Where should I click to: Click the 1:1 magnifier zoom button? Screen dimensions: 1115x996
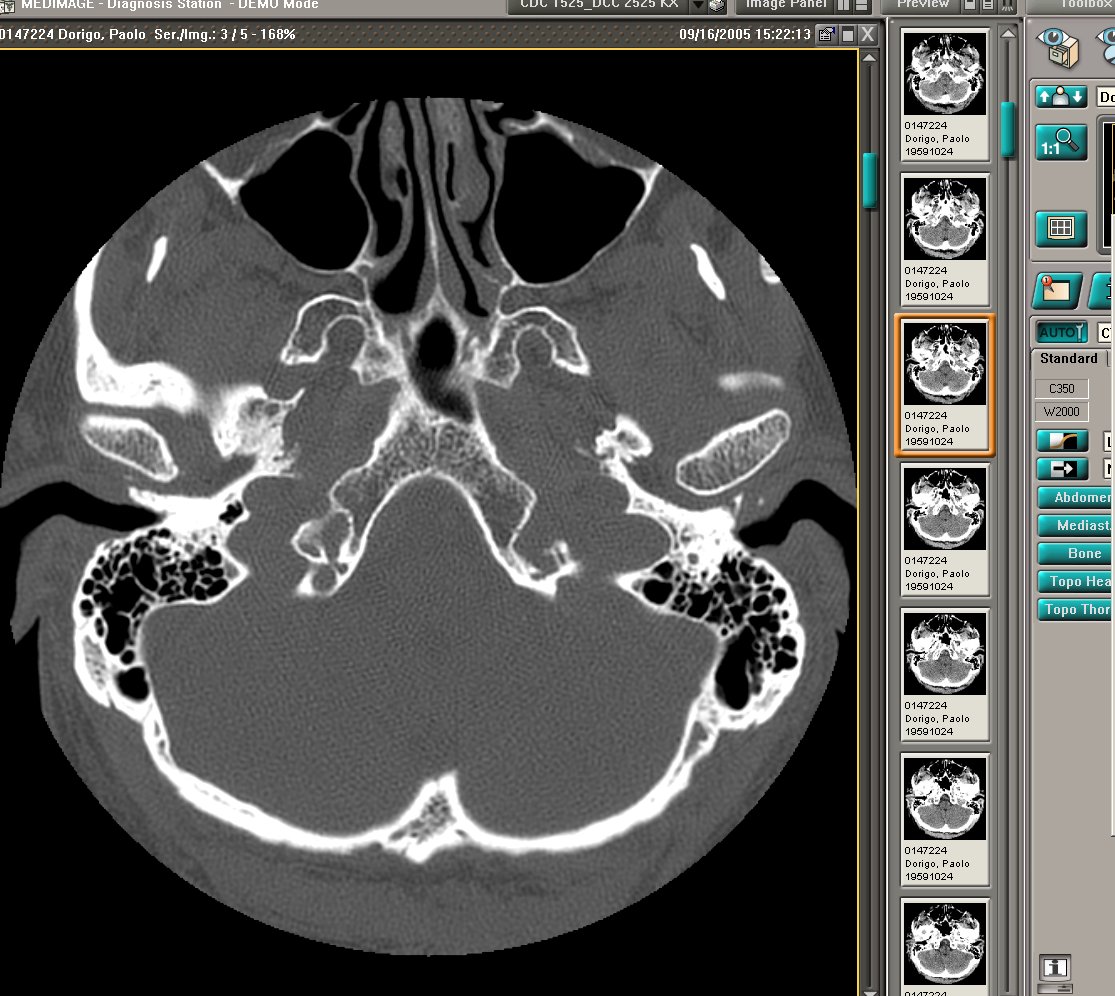click(x=1060, y=144)
